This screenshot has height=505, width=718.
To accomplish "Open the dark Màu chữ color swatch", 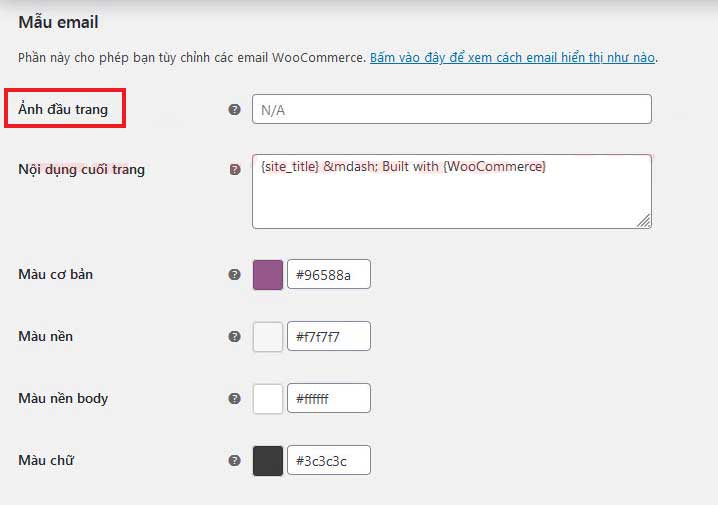I will point(268,461).
